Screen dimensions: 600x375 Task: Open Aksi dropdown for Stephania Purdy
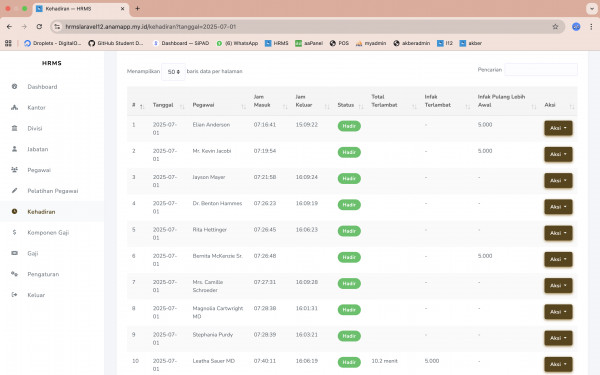[558, 338]
